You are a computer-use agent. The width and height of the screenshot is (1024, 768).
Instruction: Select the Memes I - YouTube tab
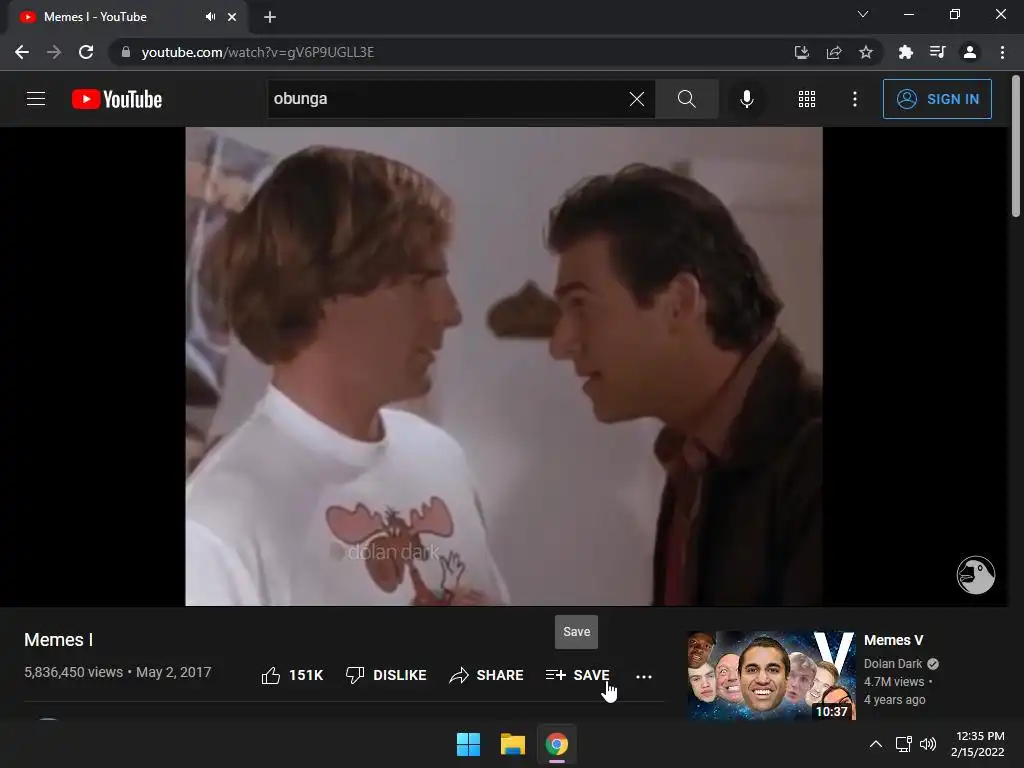[x=127, y=17]
